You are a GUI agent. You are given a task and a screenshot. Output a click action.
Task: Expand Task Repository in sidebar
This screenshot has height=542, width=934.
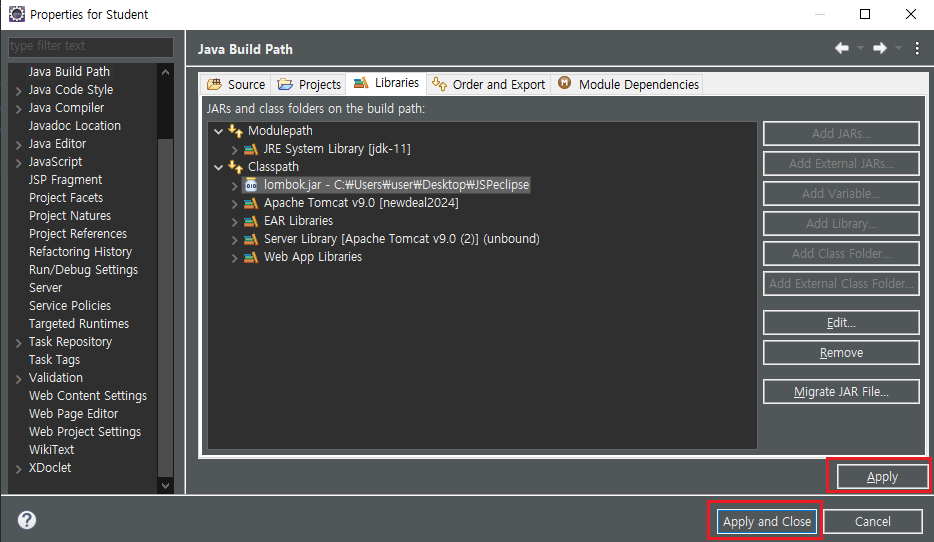[18, 343]
